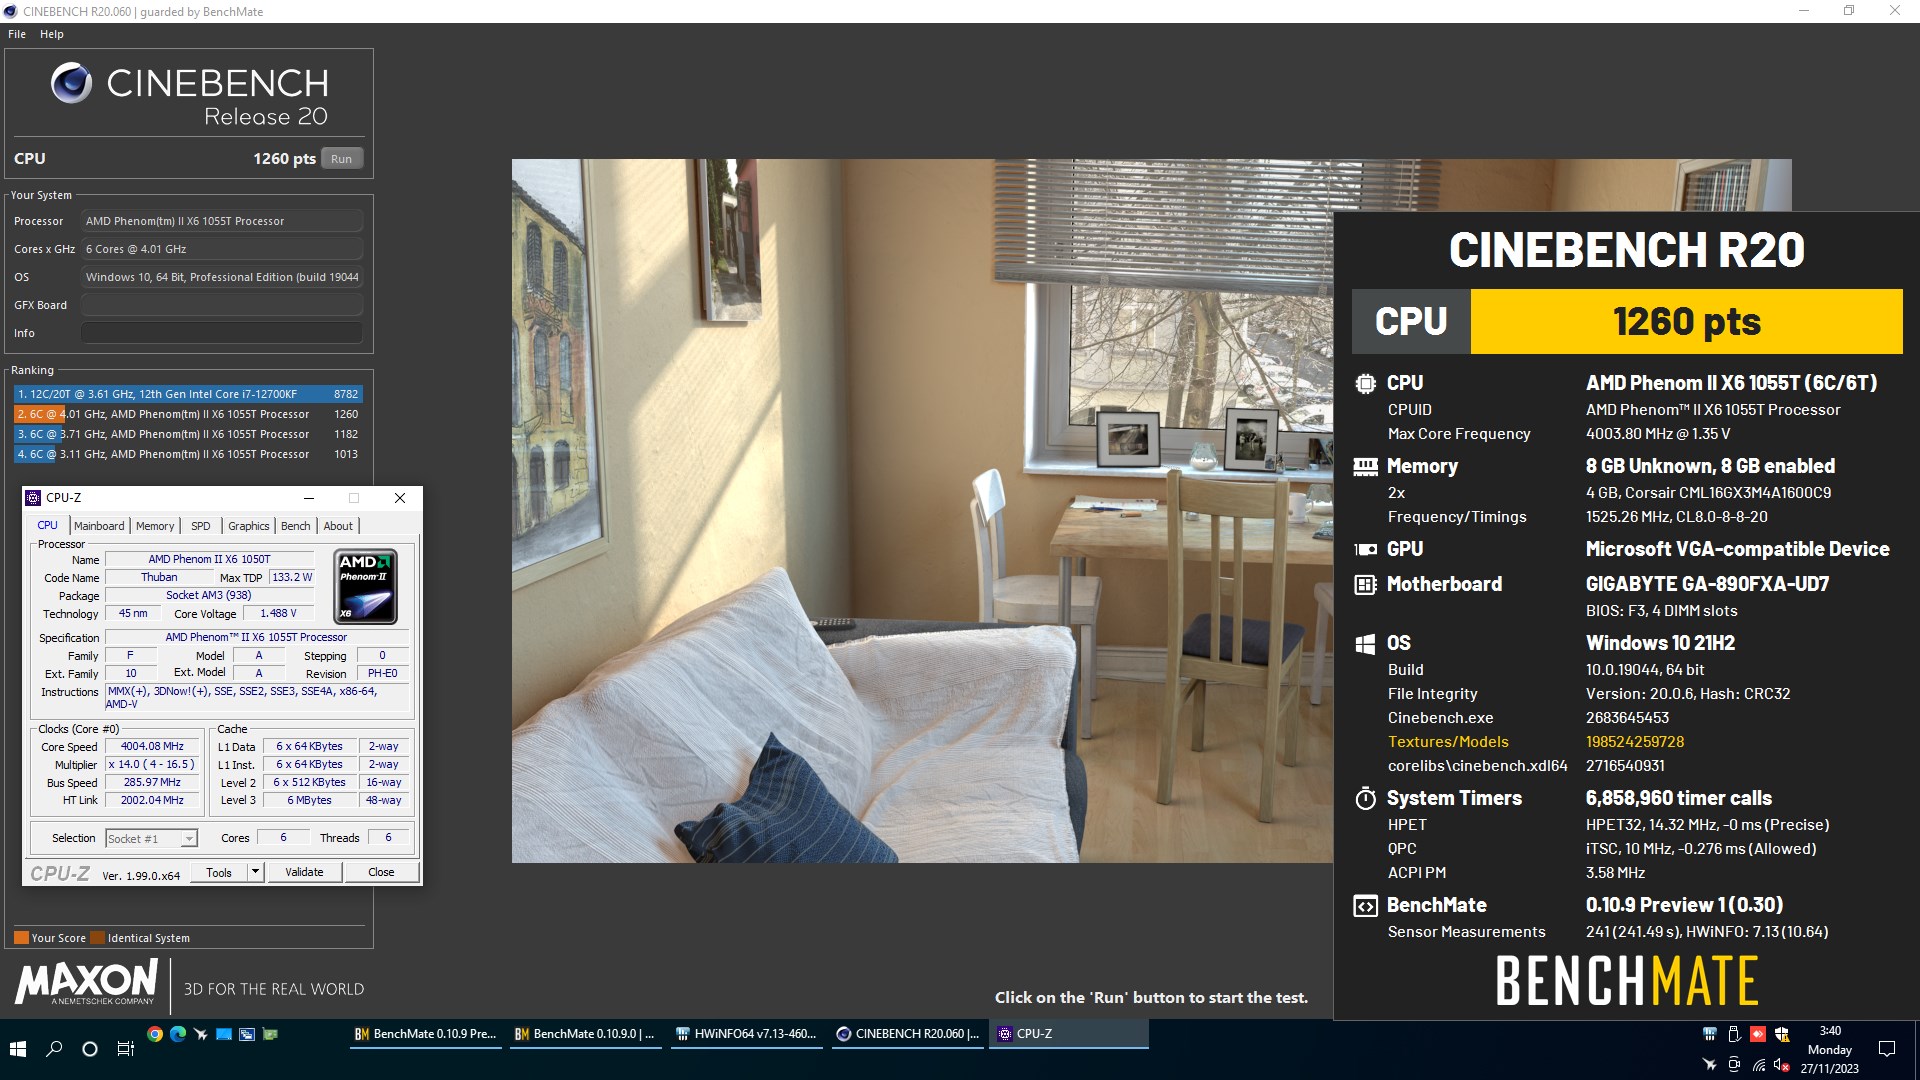Open the File menu in Cinebench
This screenshot has width=1920, height=1080.
point(17,34)
